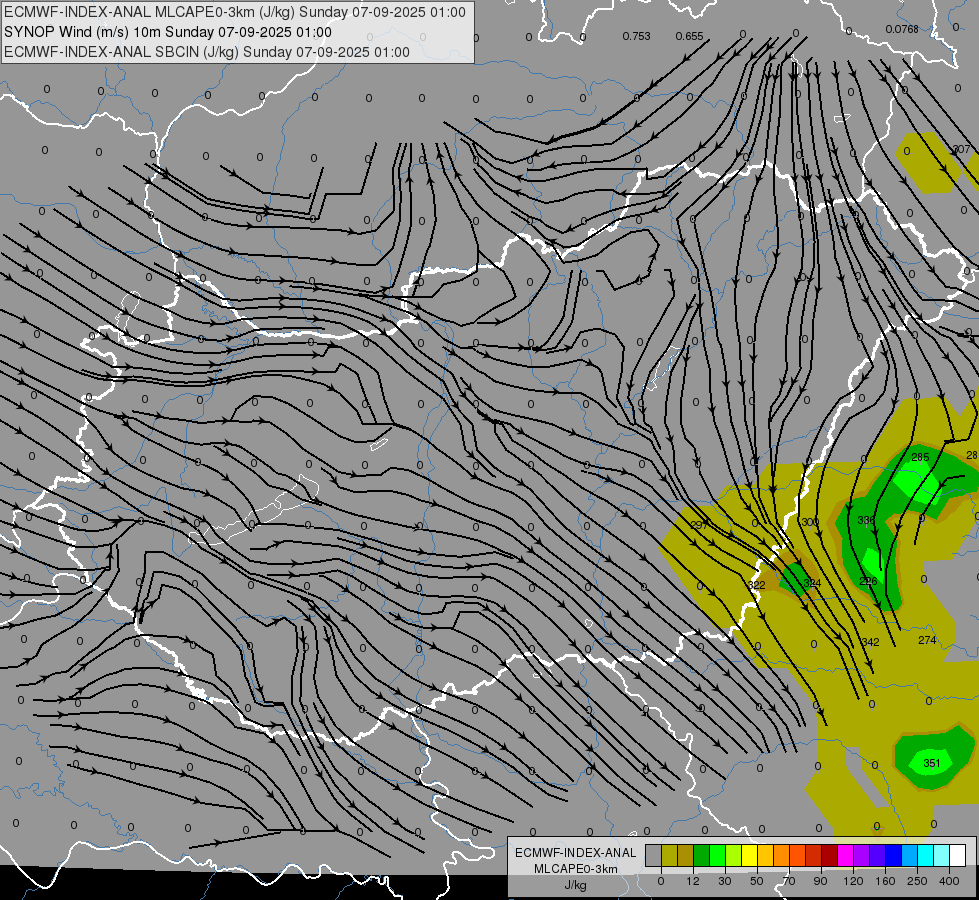Pick the yellow legend swatch
Screen dimensions: 979x900
pos(749,856)
